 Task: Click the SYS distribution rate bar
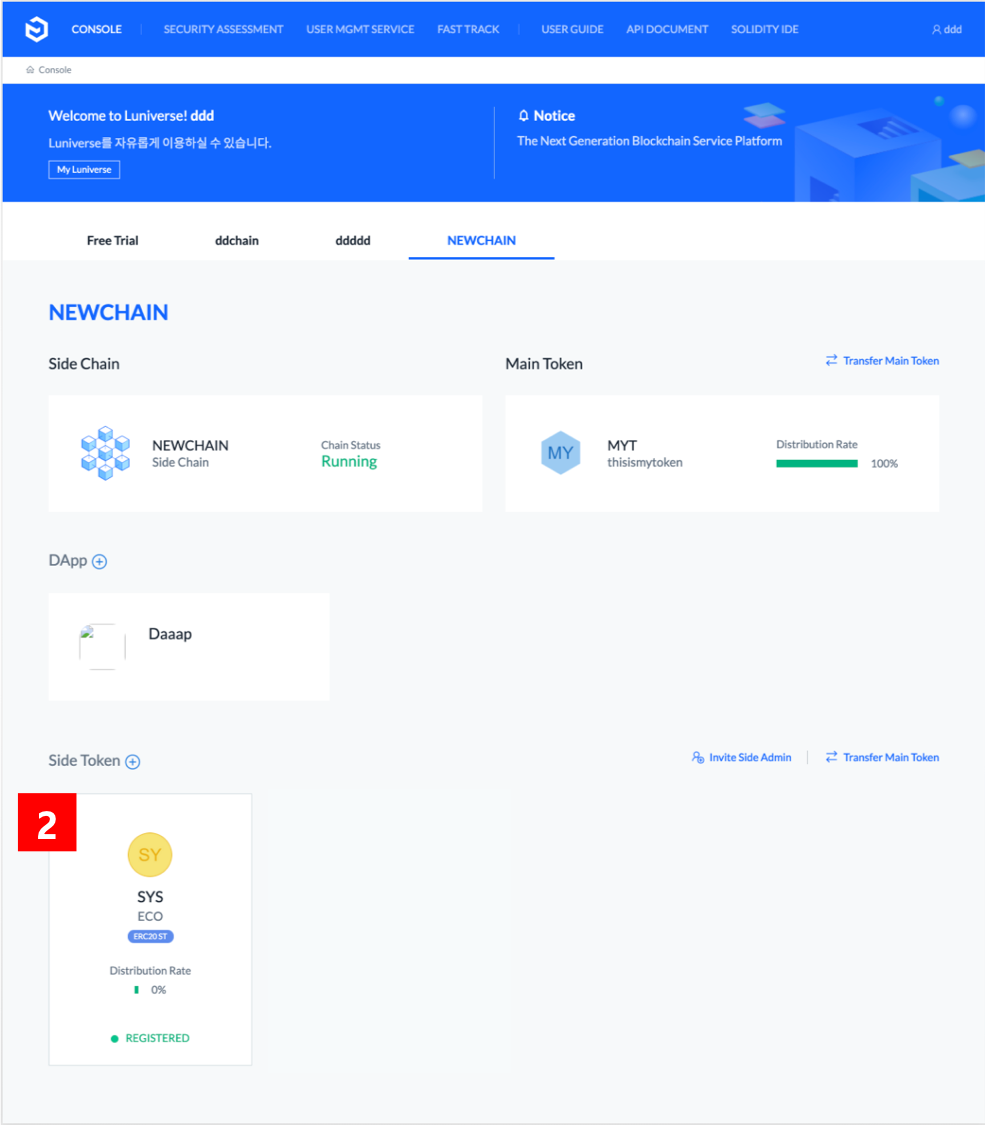click(x=136, y=990)
